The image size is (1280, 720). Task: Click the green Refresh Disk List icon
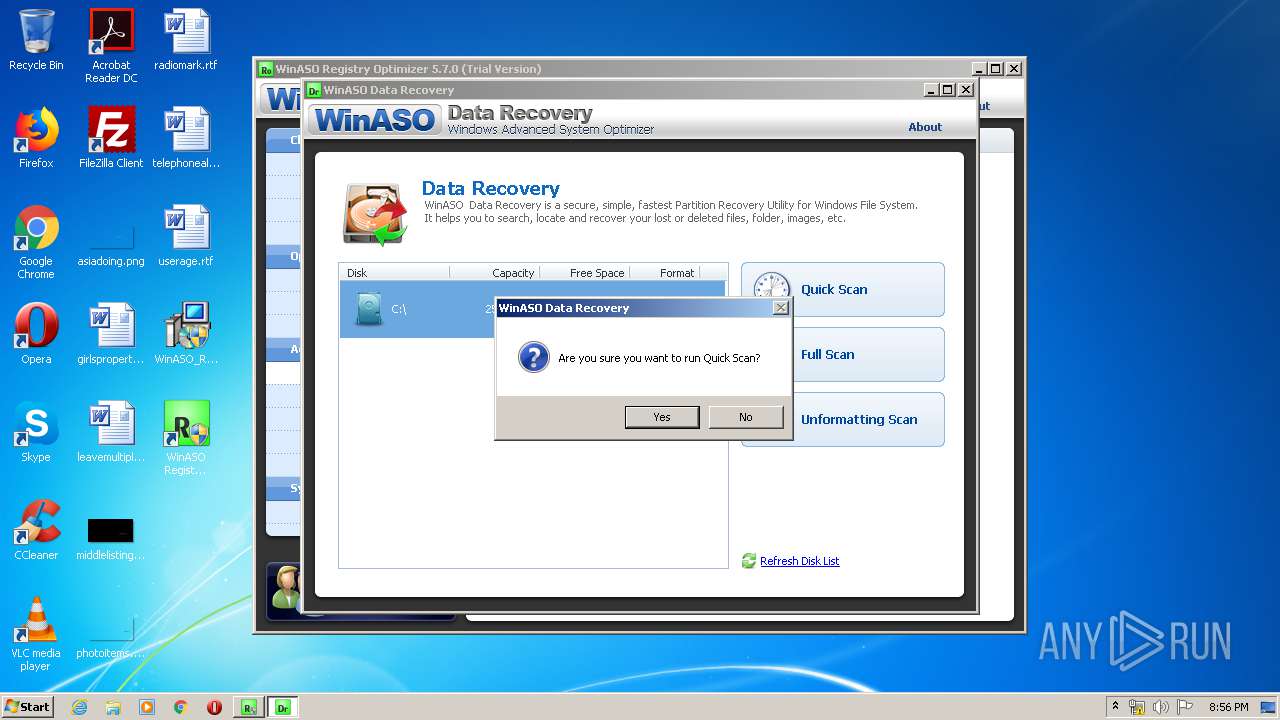tap(749, 561)
